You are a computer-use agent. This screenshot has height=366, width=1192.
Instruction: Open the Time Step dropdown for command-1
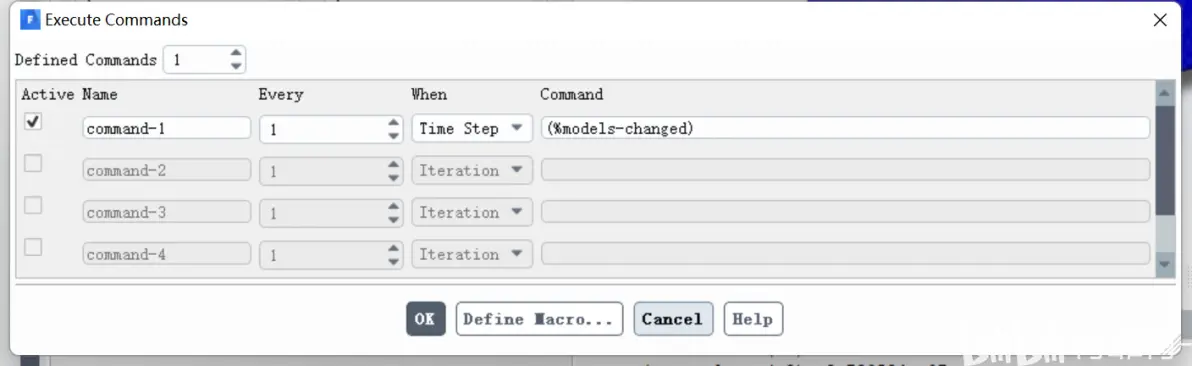471,129
